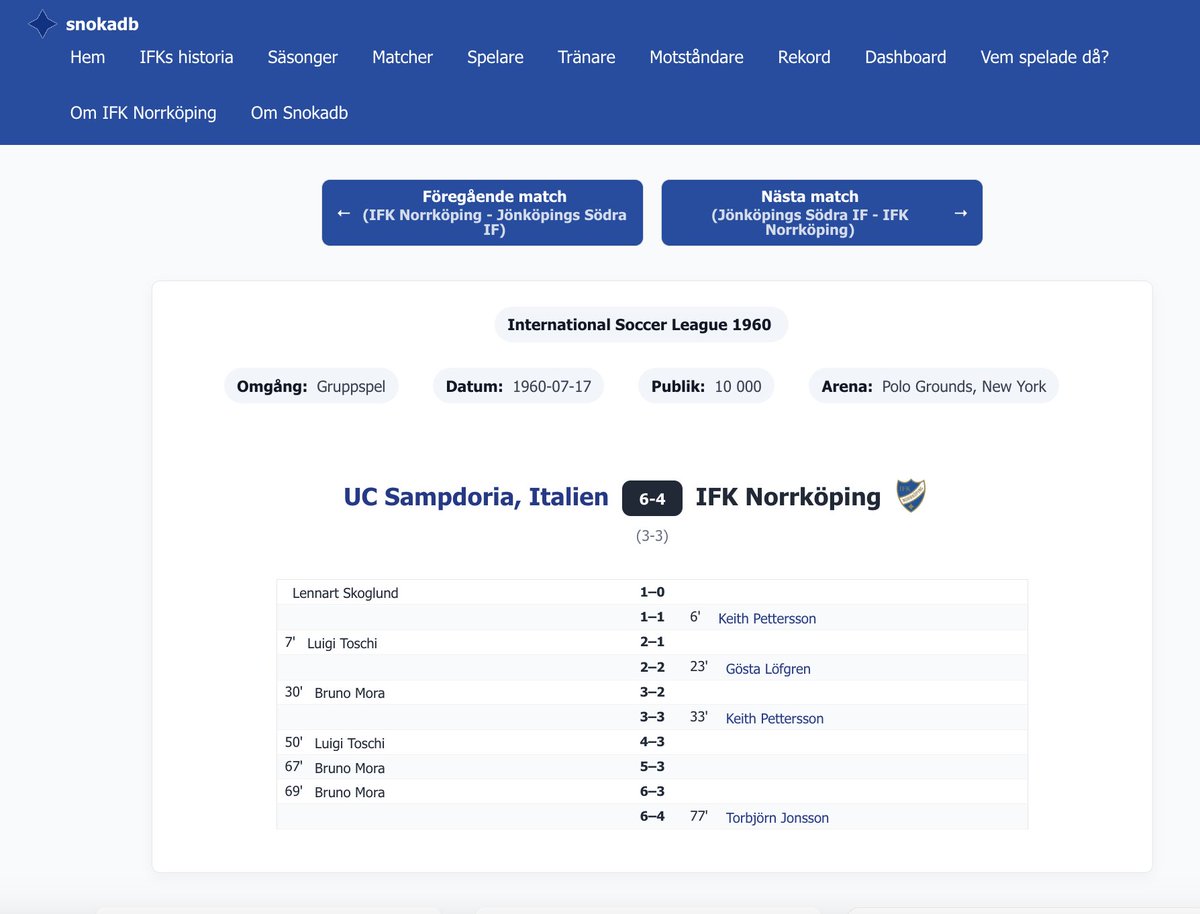This screenshot has height=914, width=1200.
Task: Open the Matcher page
Action: [x=403, y=57]
